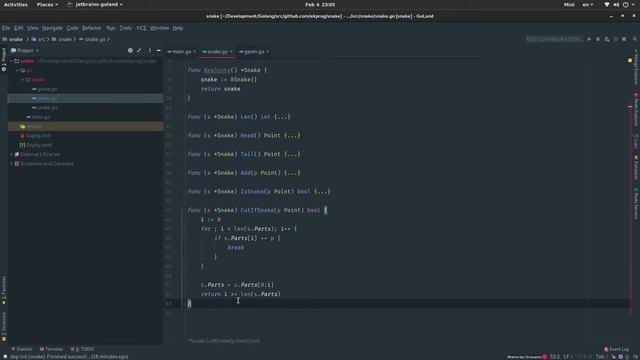This screenshot has height=360, width=640.
Task: Expand the Scratches and Consoles node
Action: [x=11, y=164]
